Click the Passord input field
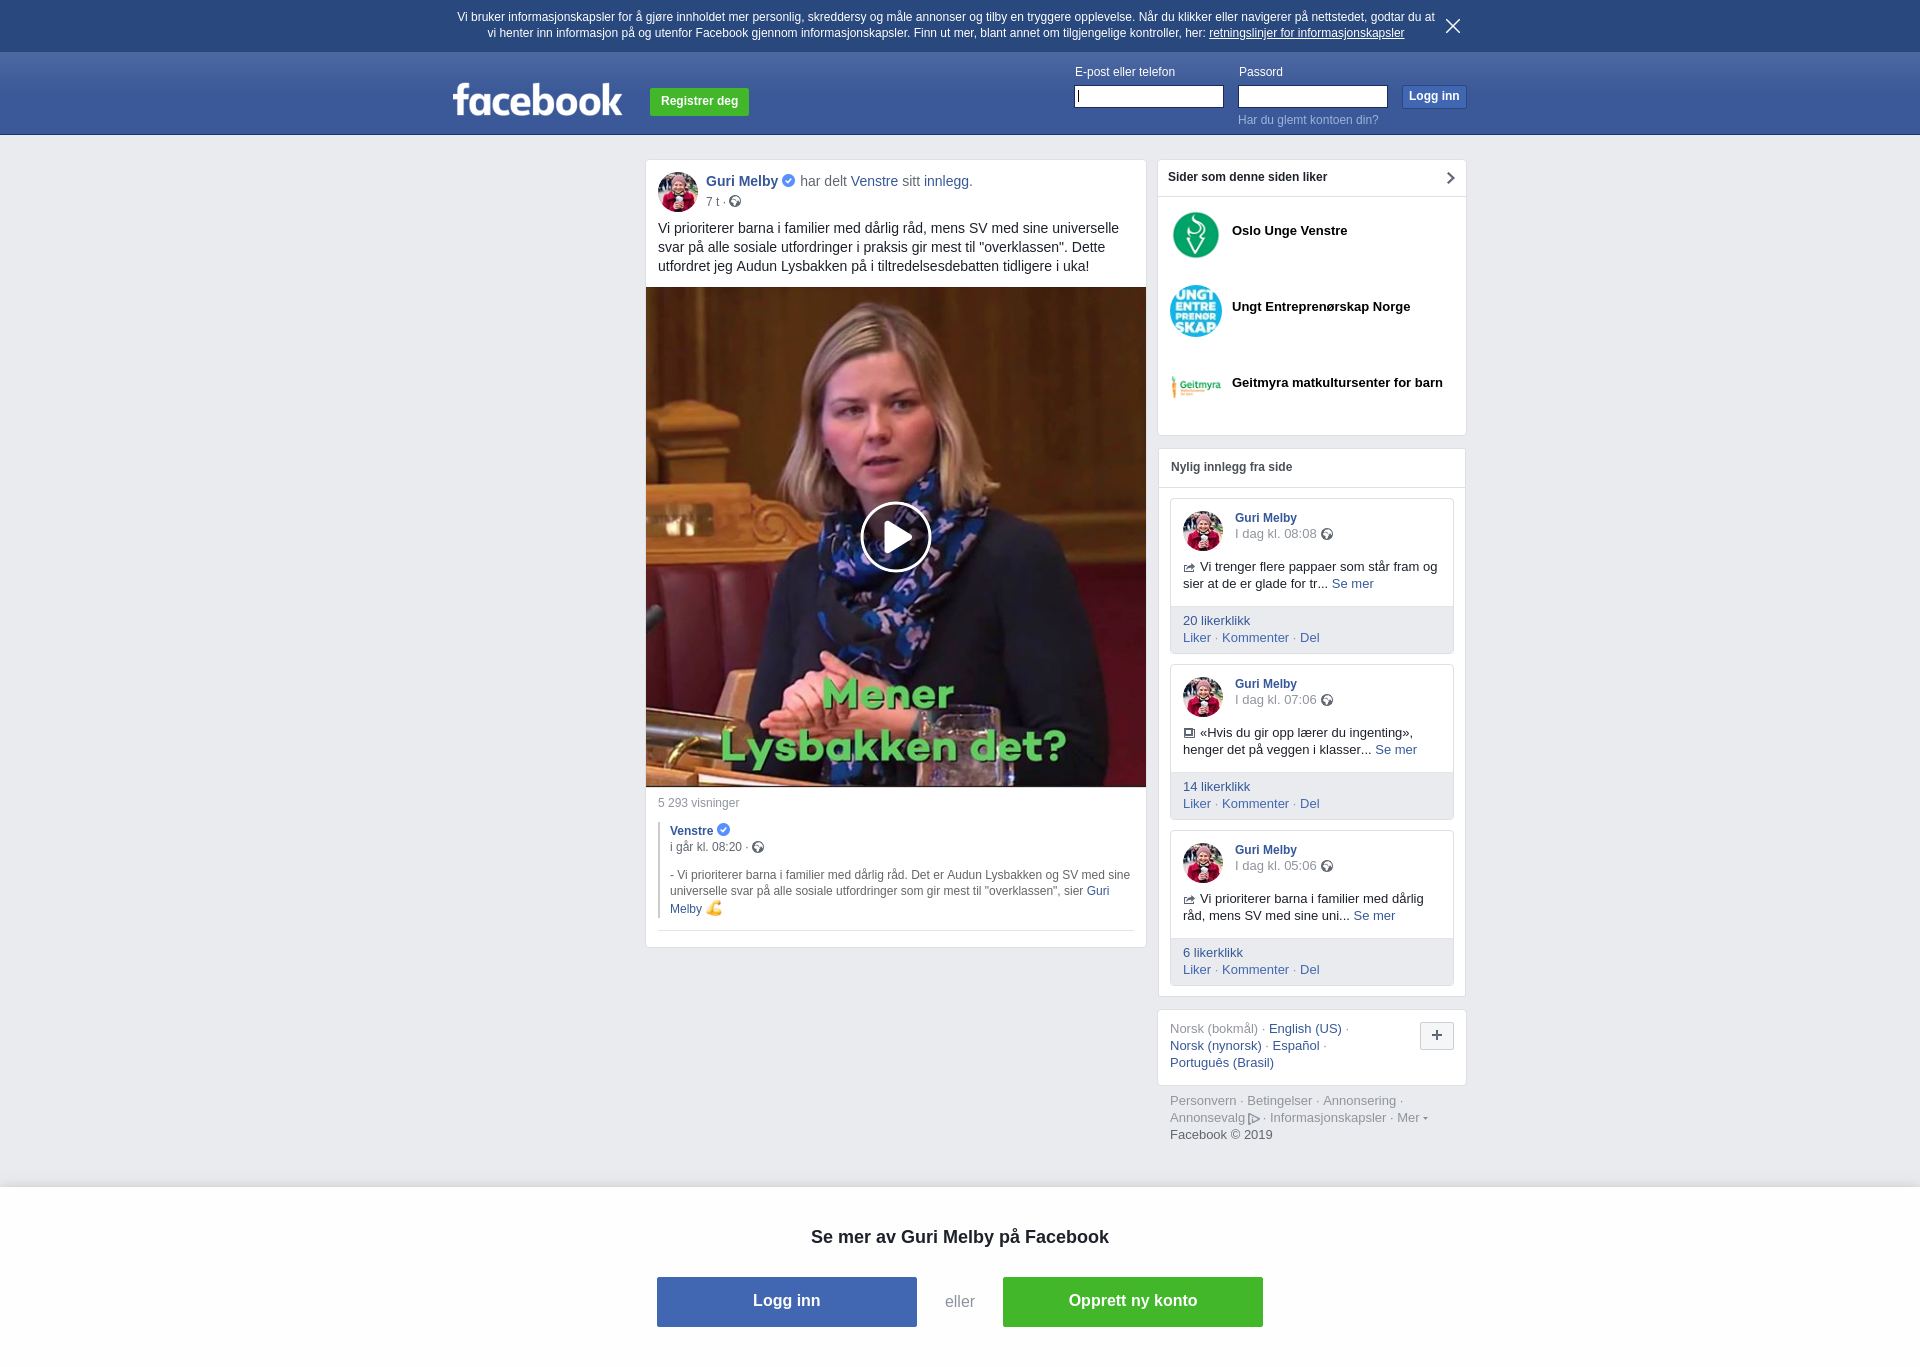 pos(1313,97)
